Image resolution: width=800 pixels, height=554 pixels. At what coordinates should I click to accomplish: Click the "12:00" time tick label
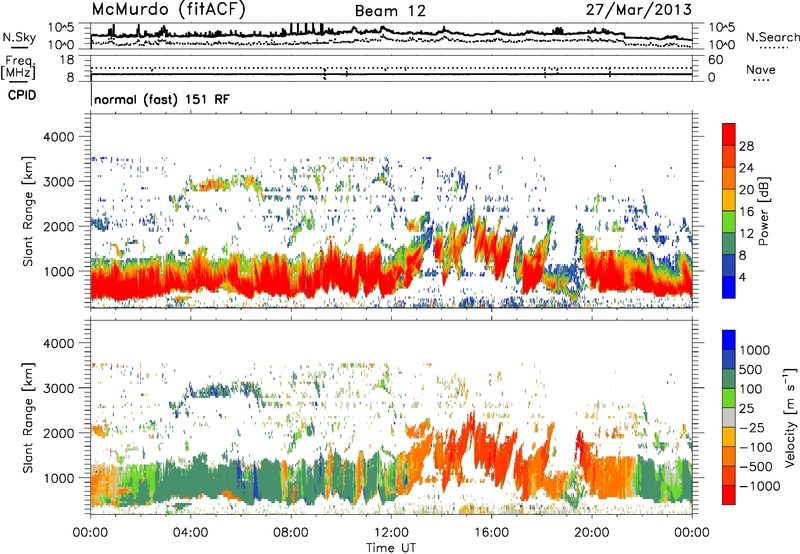coord(391,533)
